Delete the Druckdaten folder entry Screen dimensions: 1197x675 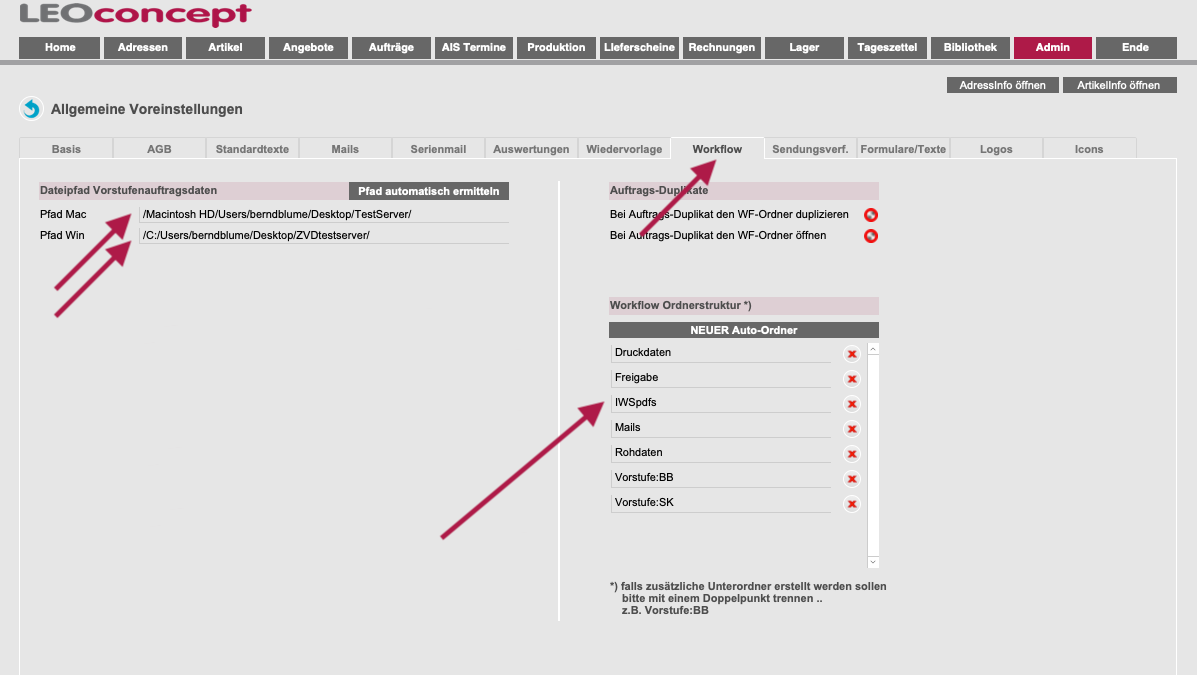click(x=852, y=354)
